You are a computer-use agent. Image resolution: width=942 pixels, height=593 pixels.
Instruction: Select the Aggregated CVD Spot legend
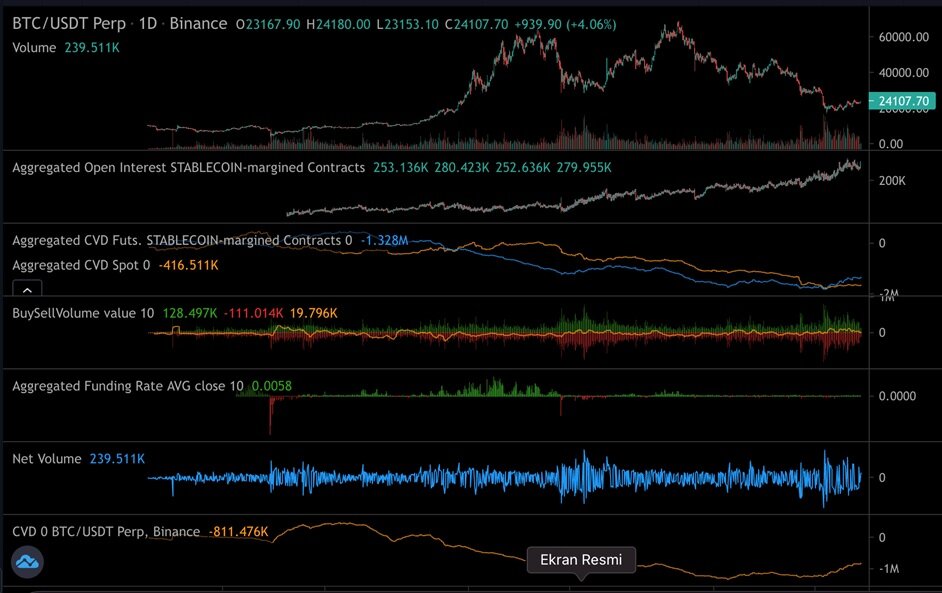(80, 265)
